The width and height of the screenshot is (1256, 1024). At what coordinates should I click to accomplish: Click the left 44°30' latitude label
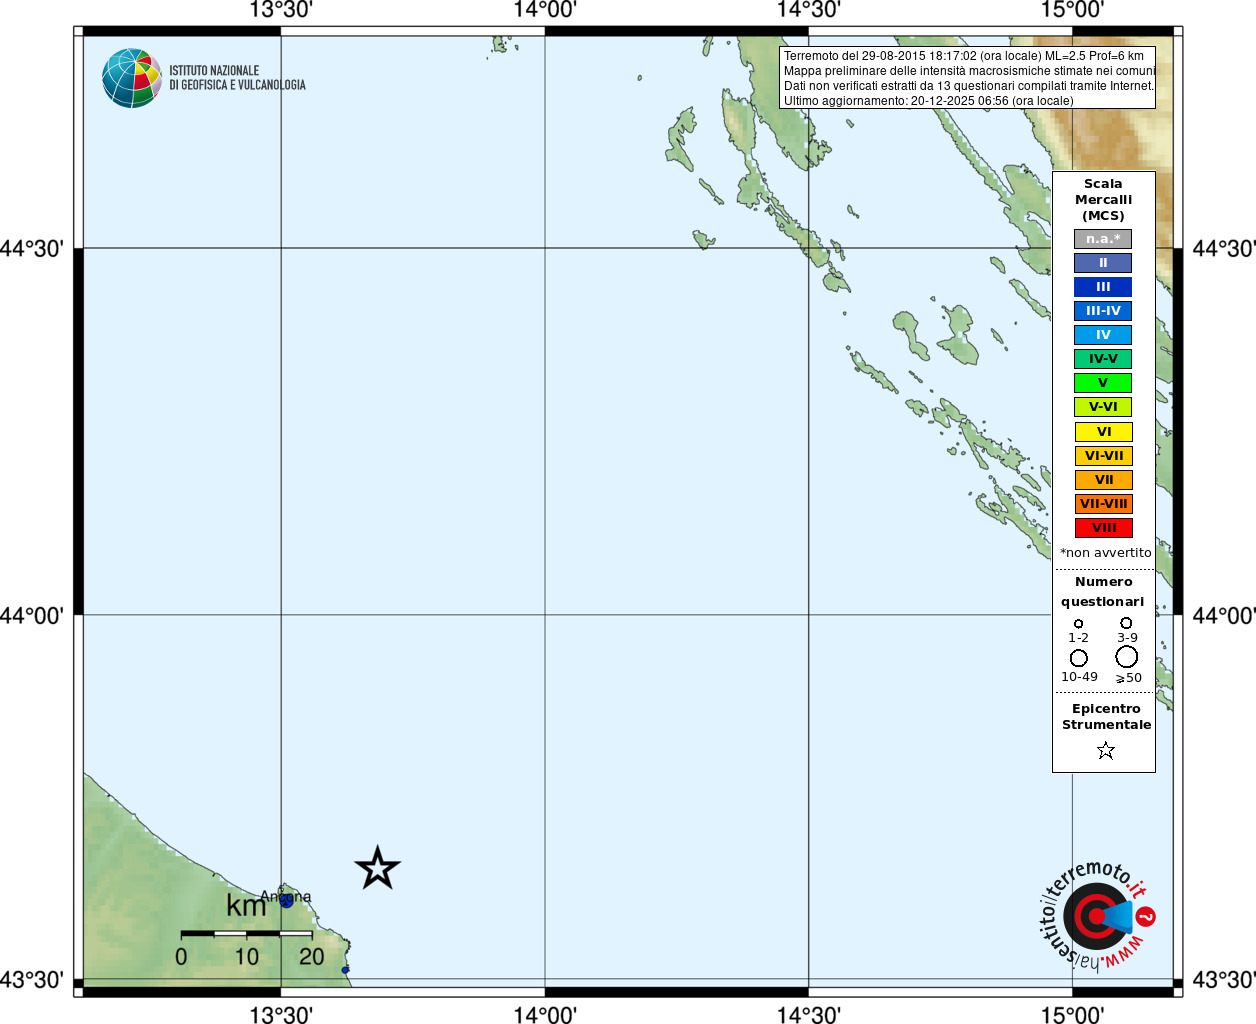point(32,249)
